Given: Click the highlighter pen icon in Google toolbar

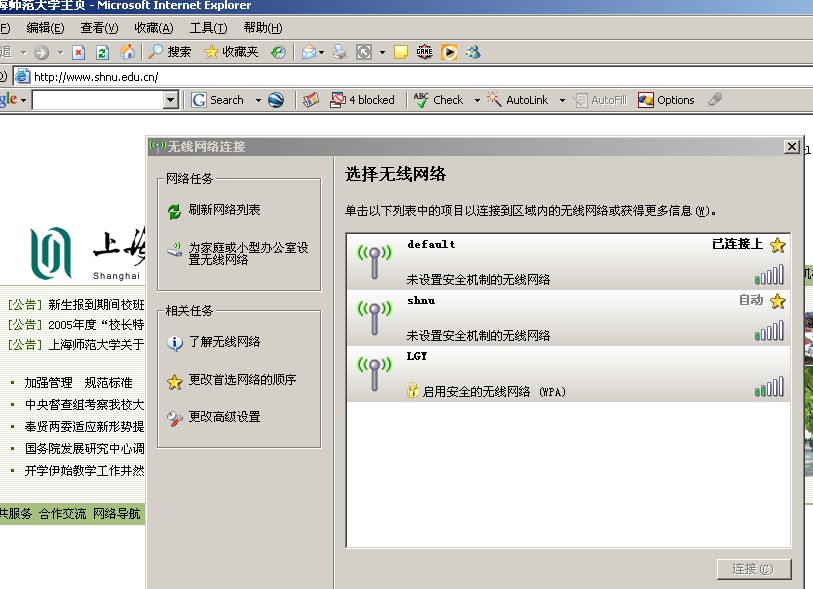Looking at the screenshot, I should tap(715, 99).
